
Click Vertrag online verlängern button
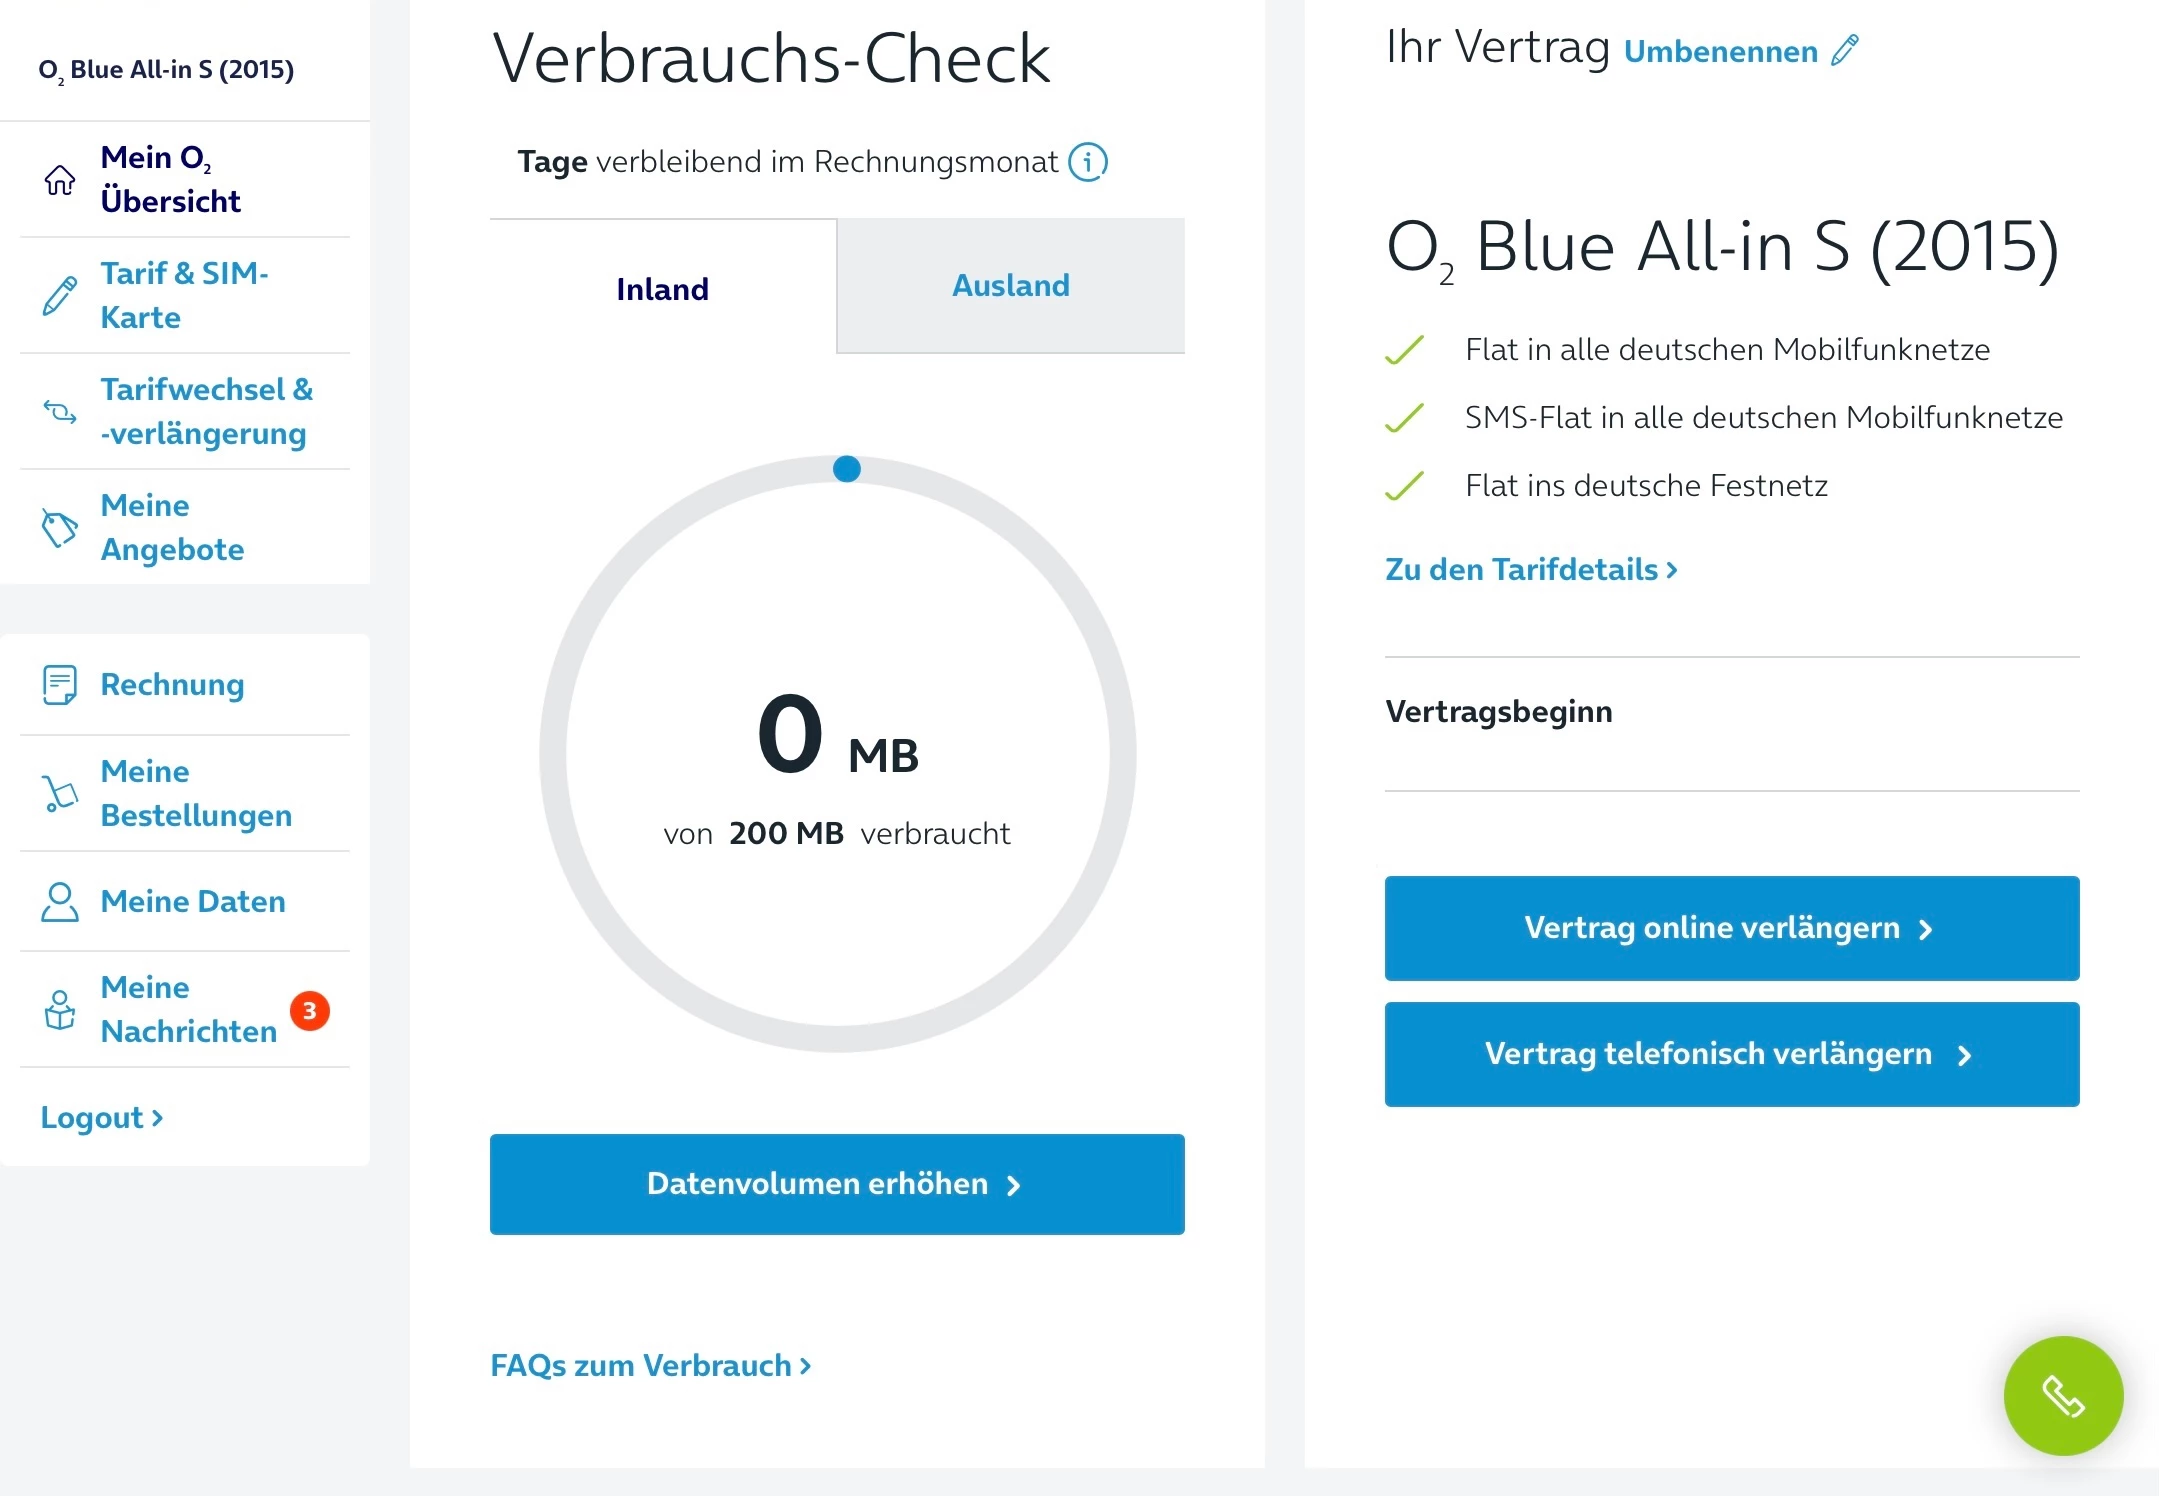coord(1731,928)
